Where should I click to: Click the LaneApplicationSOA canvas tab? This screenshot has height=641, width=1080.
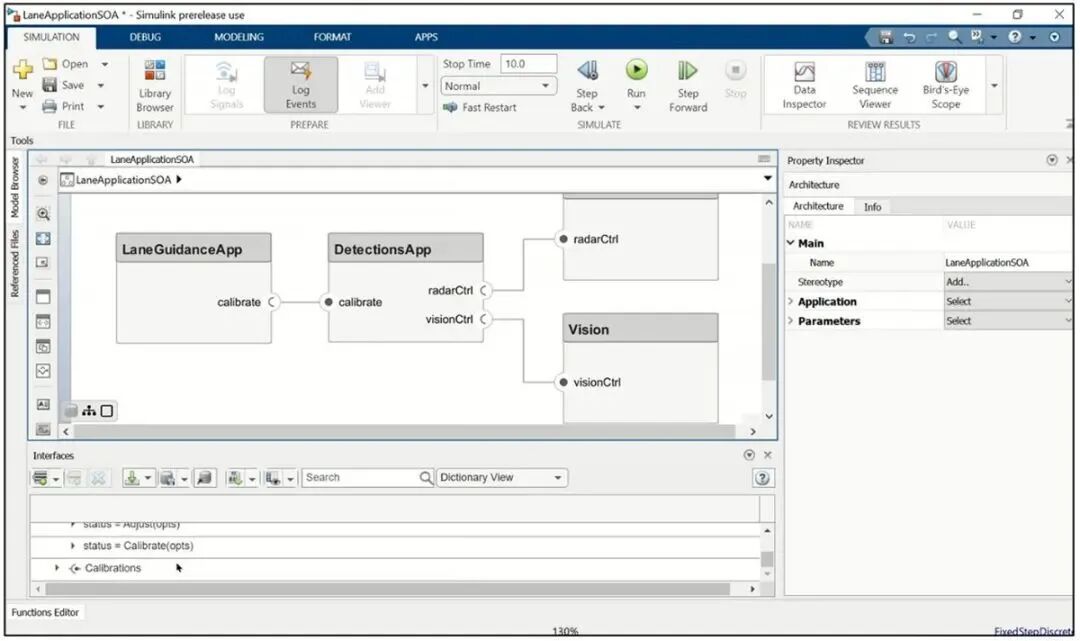(x=152, y=159)
